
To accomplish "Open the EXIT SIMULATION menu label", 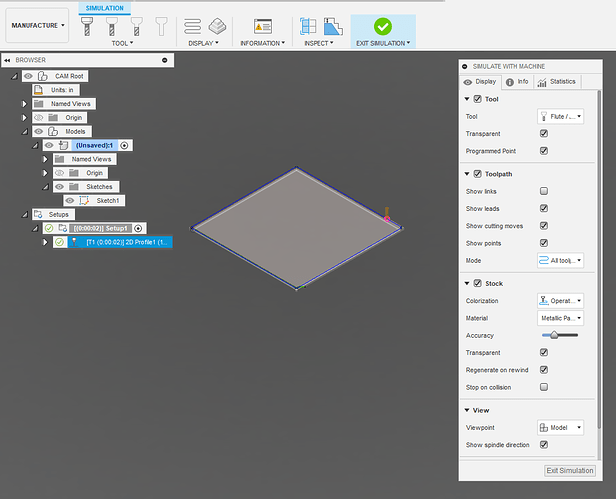I will click(x=383, y=43).
